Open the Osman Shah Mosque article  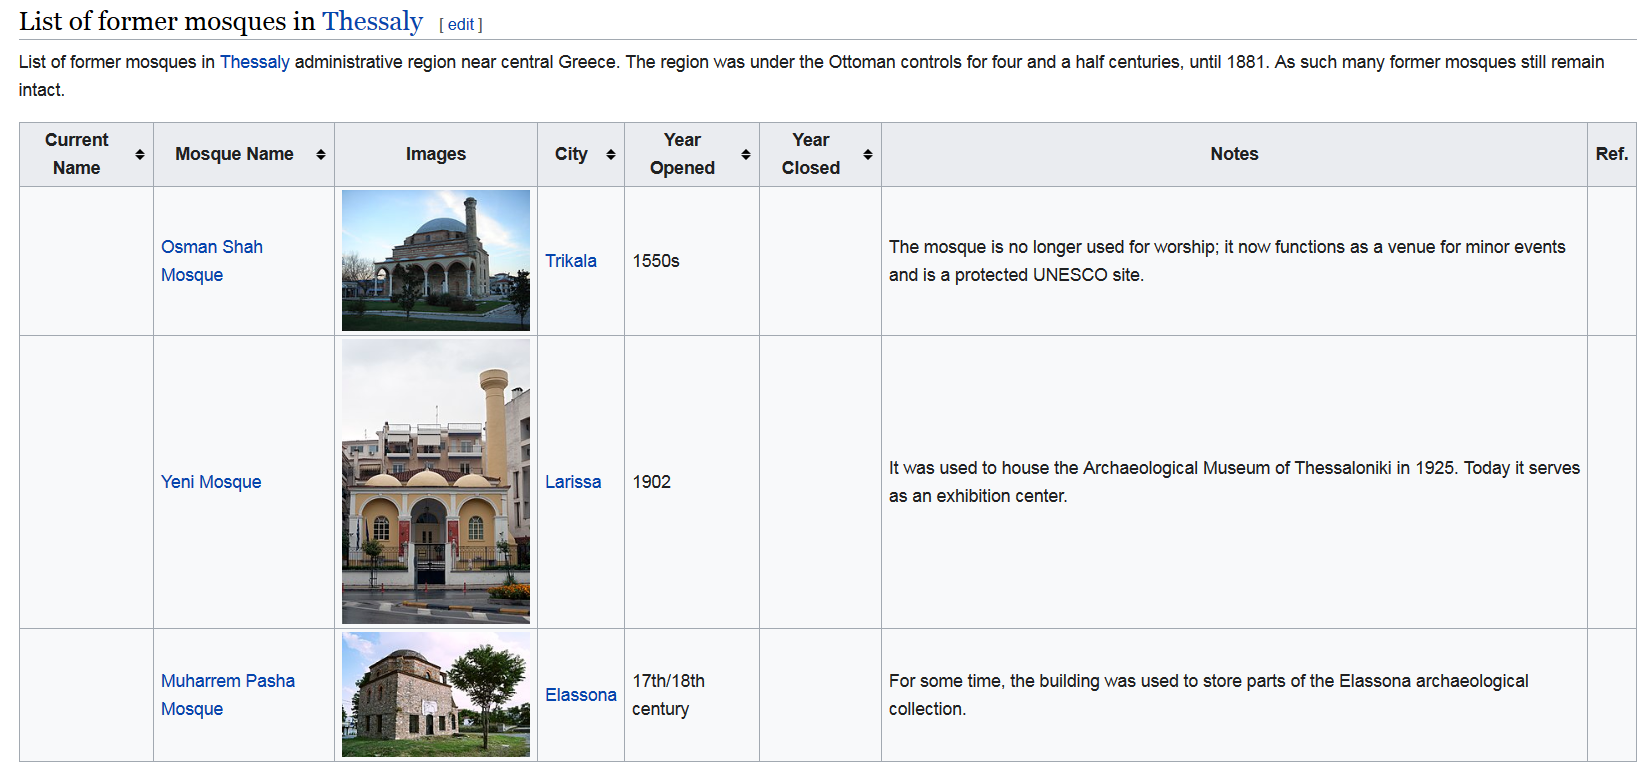tap(212, 261)
